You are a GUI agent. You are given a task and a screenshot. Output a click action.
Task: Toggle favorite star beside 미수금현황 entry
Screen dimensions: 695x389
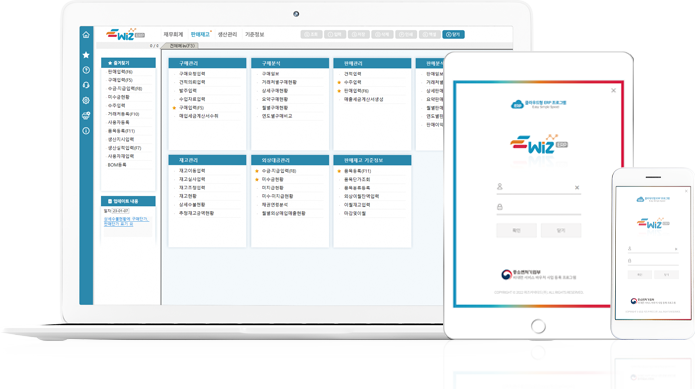pos(257,179)
